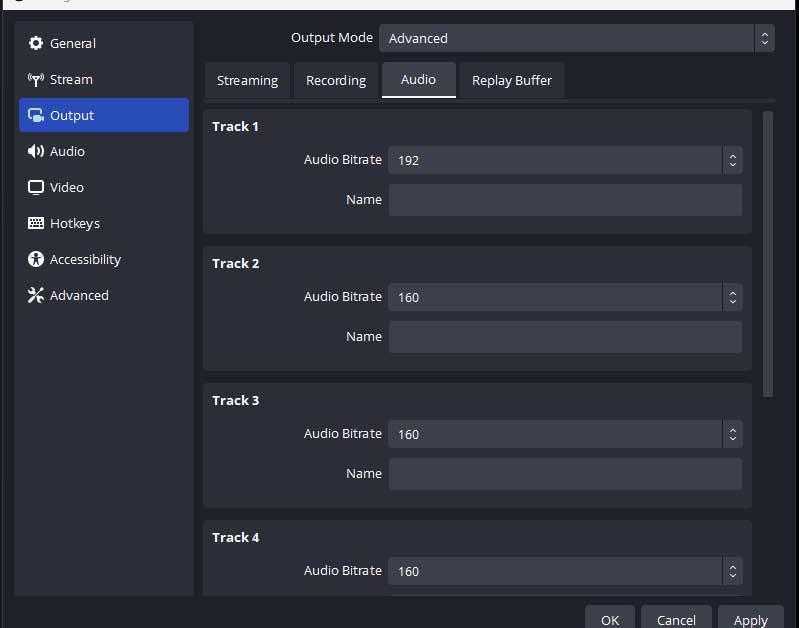The height and width of the screenshot is (628, 799).
Task: Open Advanced settings via tools icon
Action: (x=36, y=295)
